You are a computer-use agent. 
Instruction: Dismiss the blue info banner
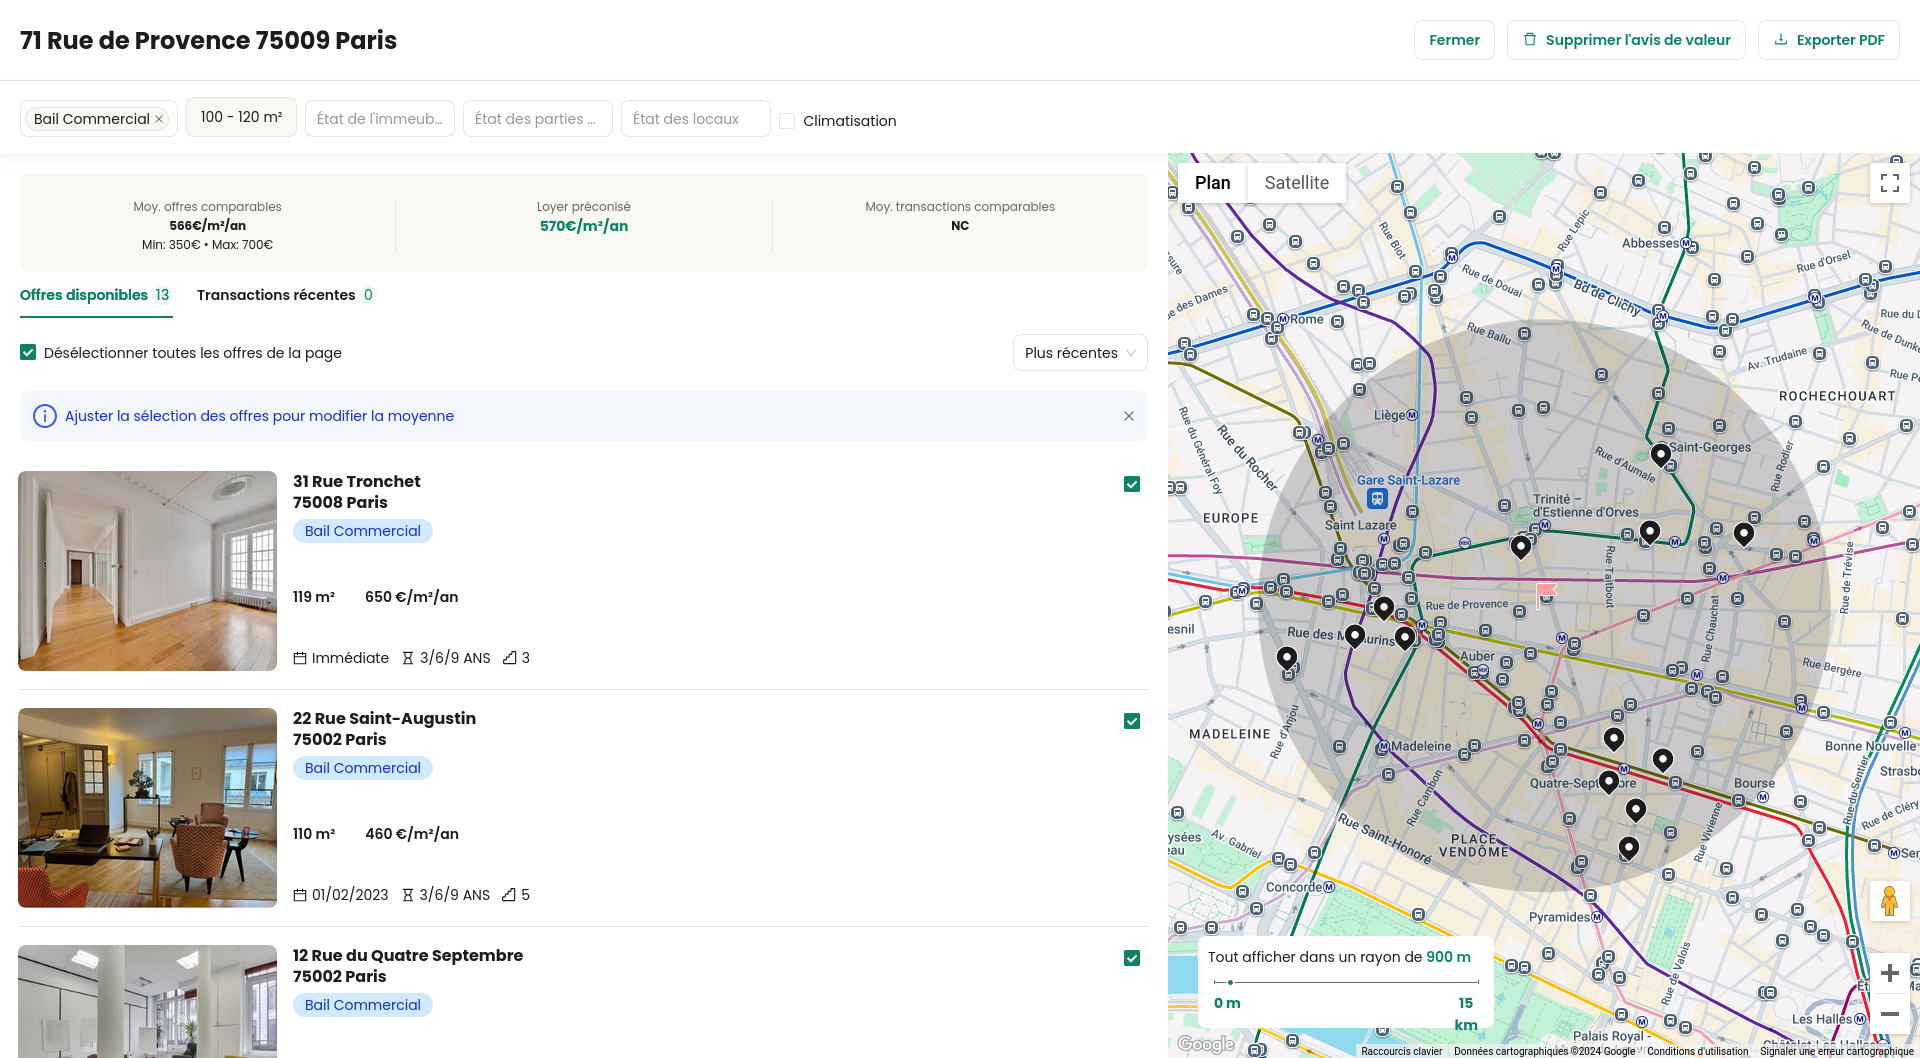(x=1128, y=416)
